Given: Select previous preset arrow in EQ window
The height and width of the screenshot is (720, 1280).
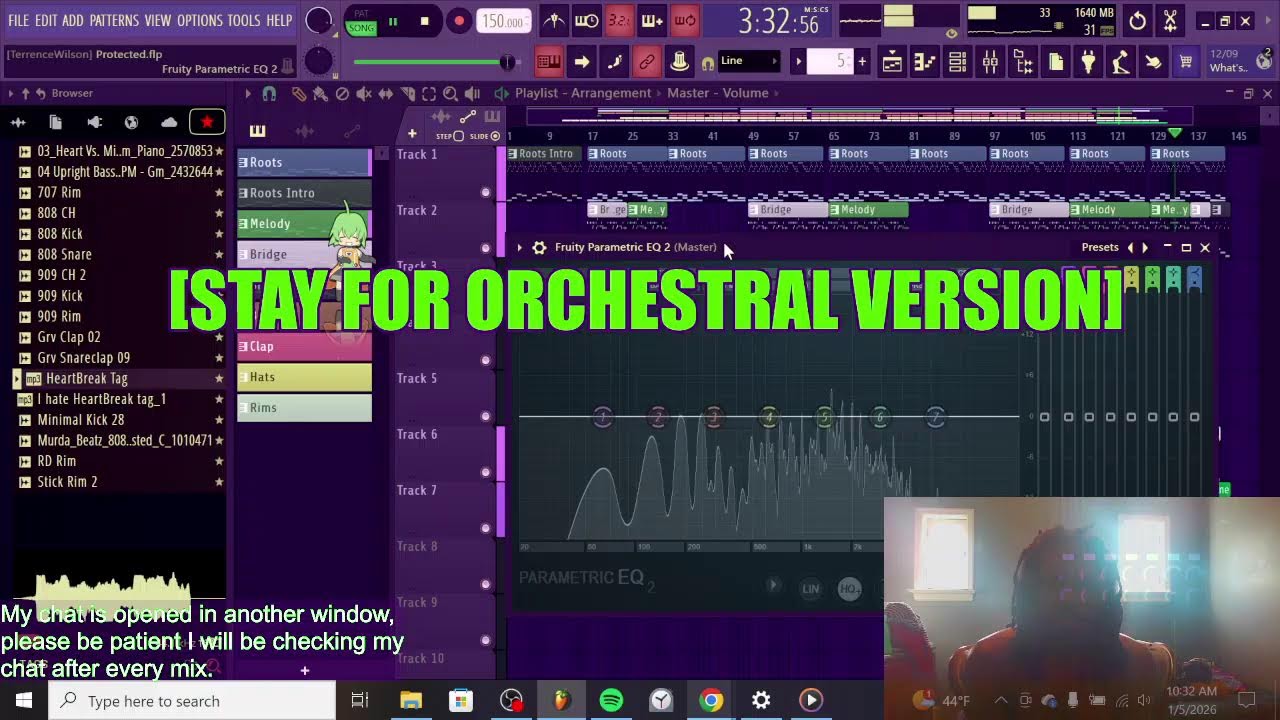Looking at the screenshot, I should pos(1131,247).
